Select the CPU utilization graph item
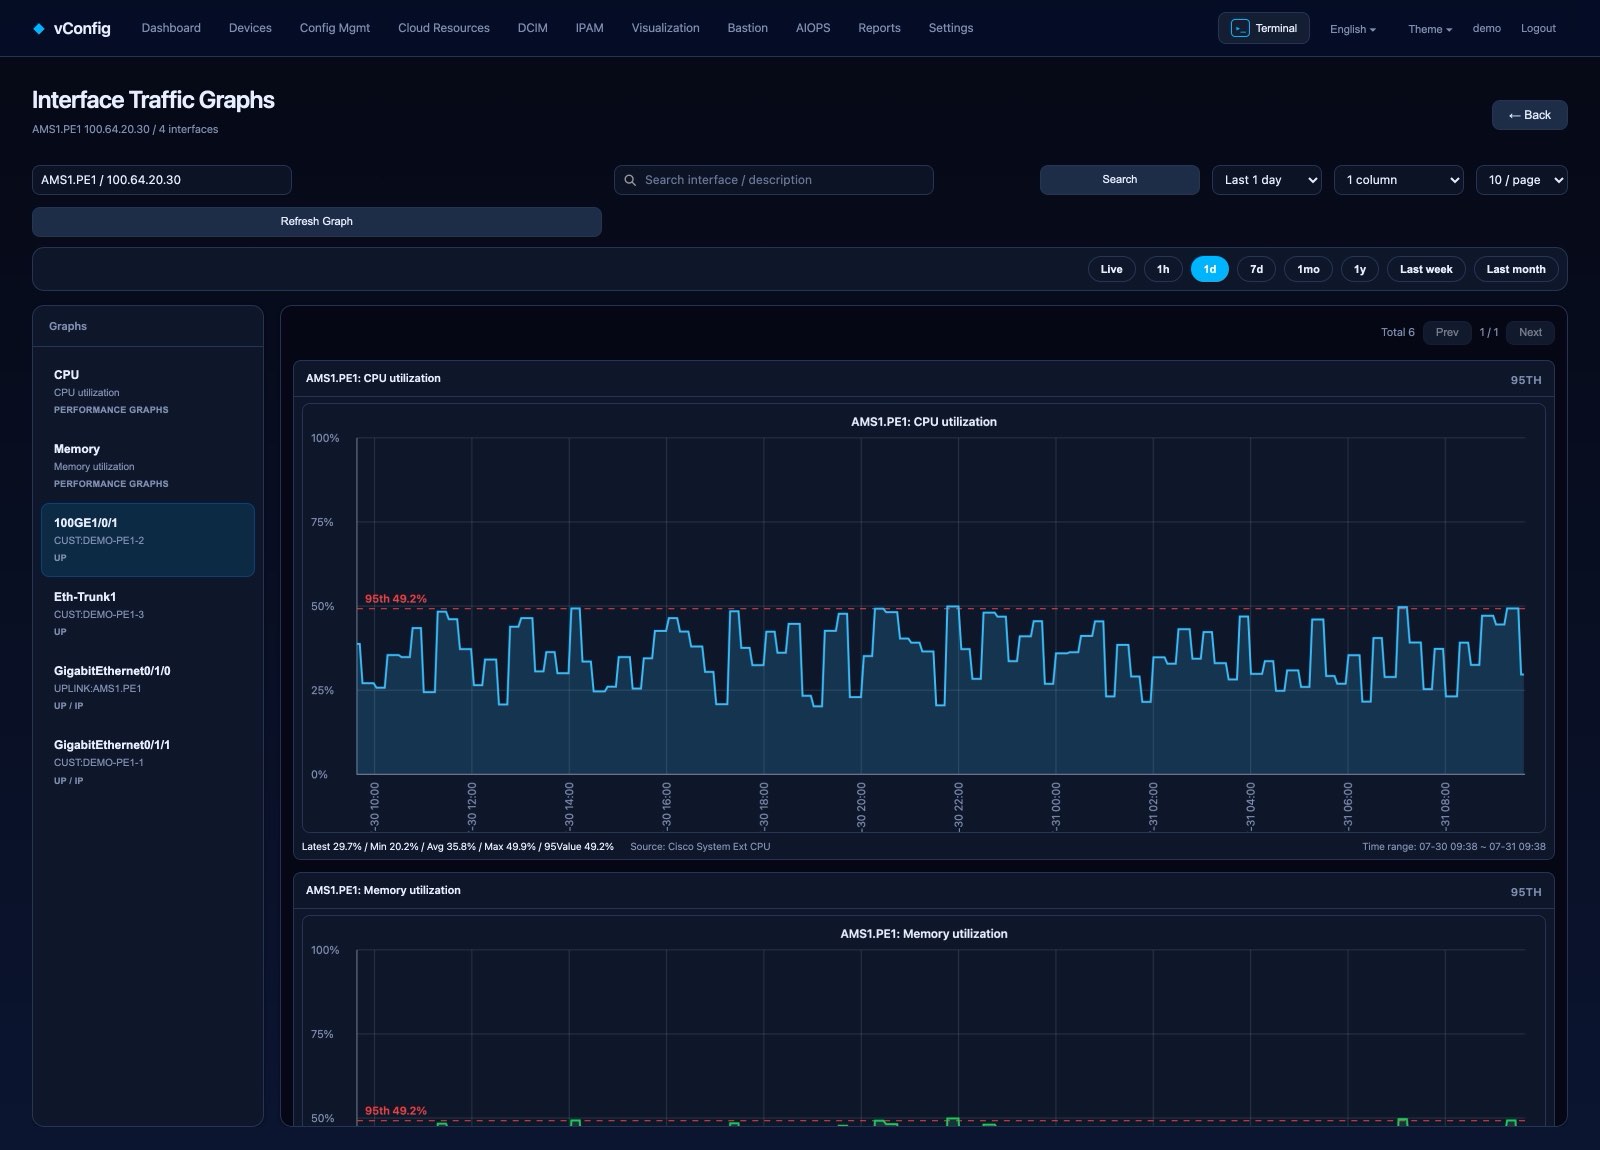The image size is (1600, 1150). pos(148,392)
